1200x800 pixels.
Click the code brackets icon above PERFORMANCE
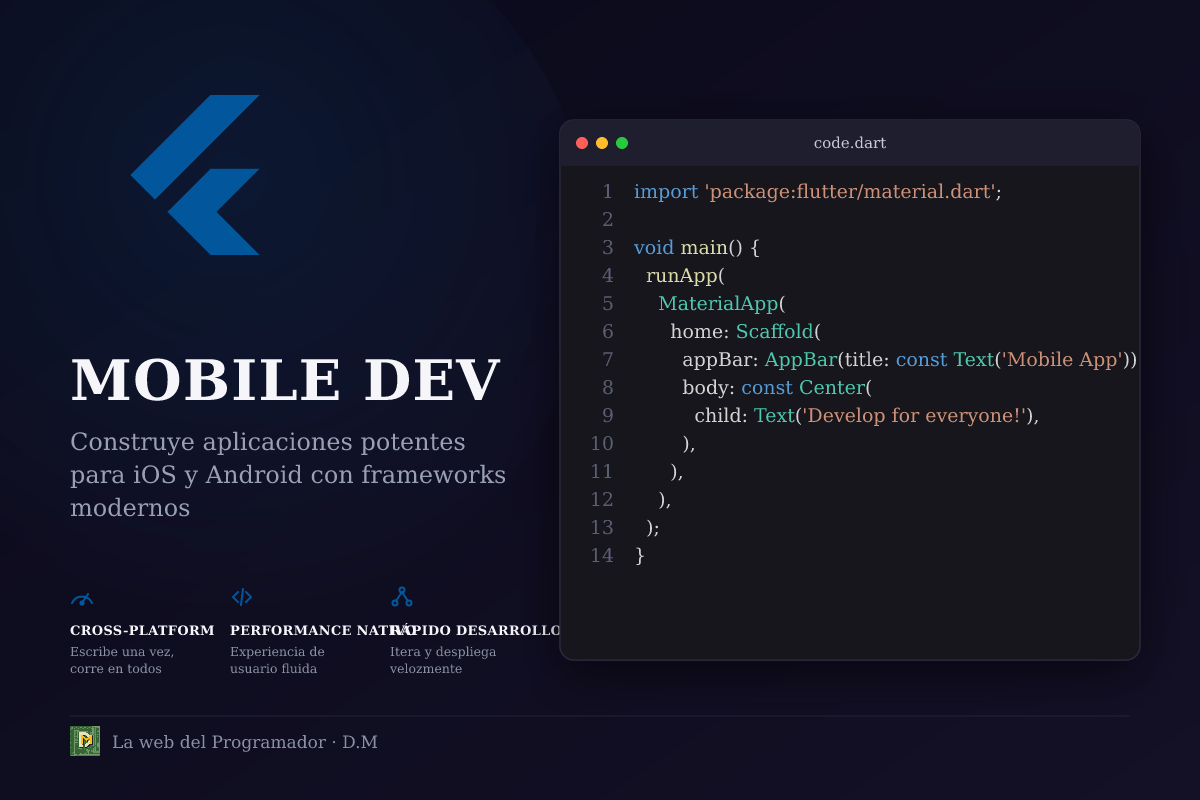coord(242,597)
